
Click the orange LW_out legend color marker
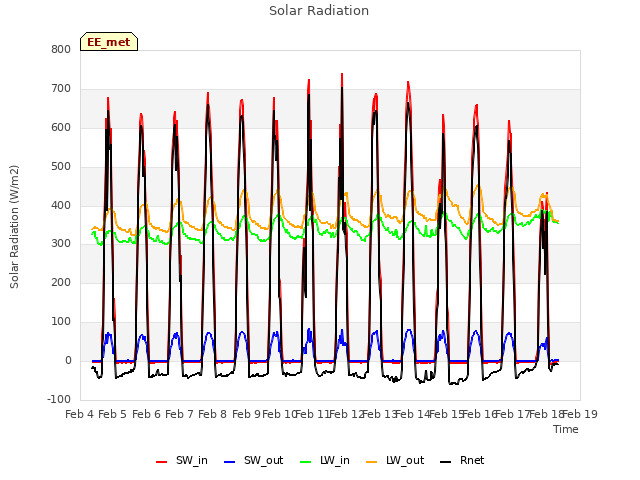pyautogui.click(x=372, y=462)
